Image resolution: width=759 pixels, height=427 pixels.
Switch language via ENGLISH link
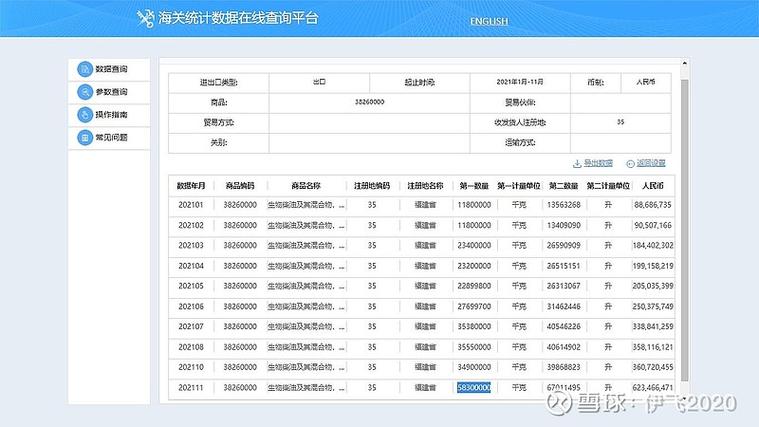[489, 21]
